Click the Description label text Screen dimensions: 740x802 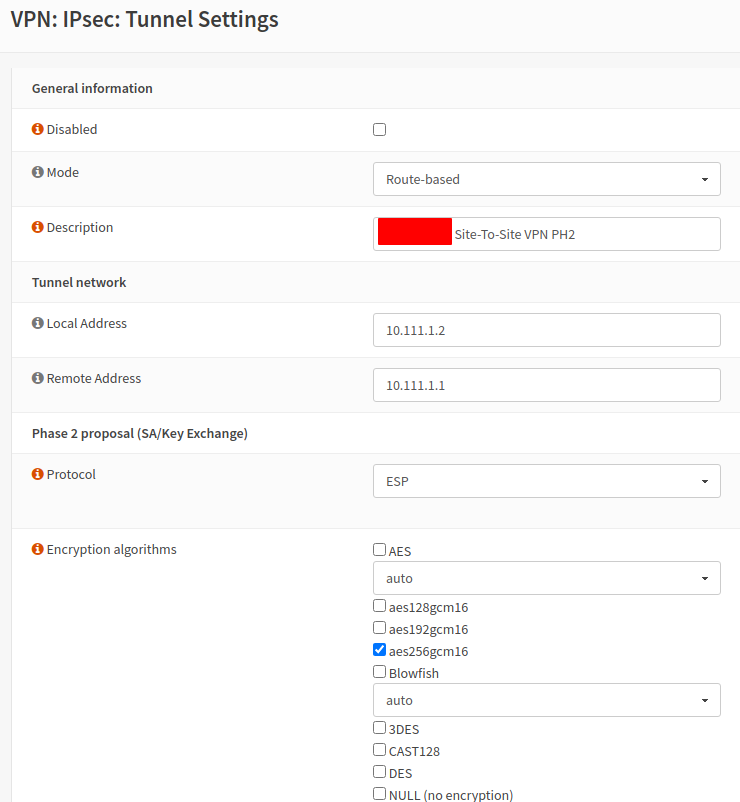80,228
